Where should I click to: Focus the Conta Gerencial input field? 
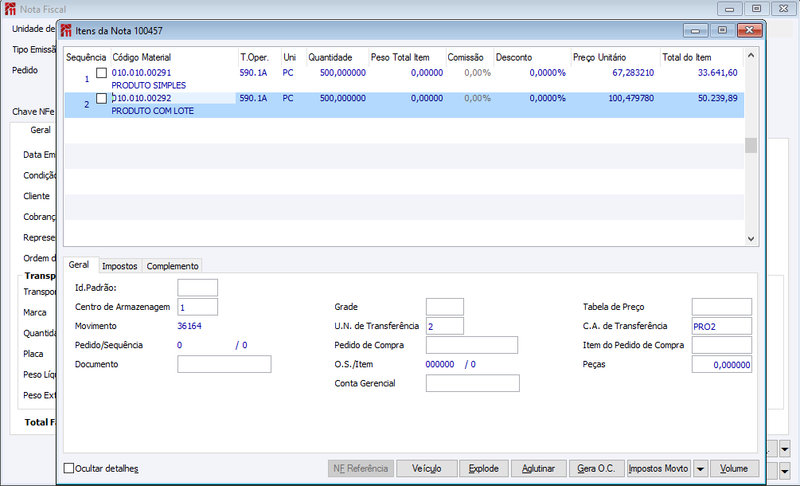click(x=472, y=383)
